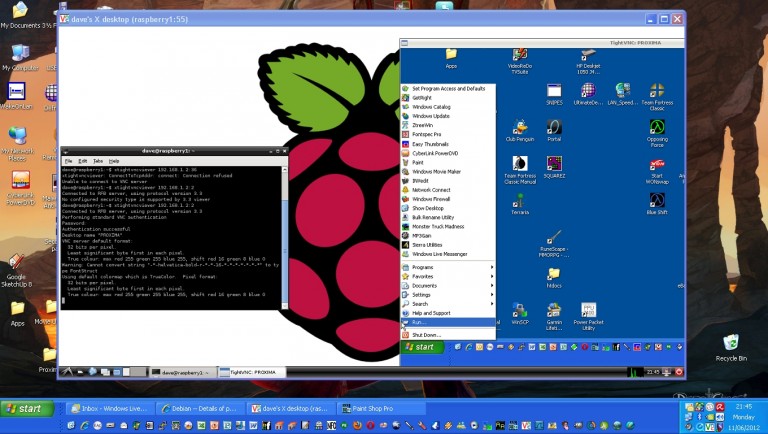
Task: Open Google SketchUp 8 desktop icon
Action: click(16, 271)
